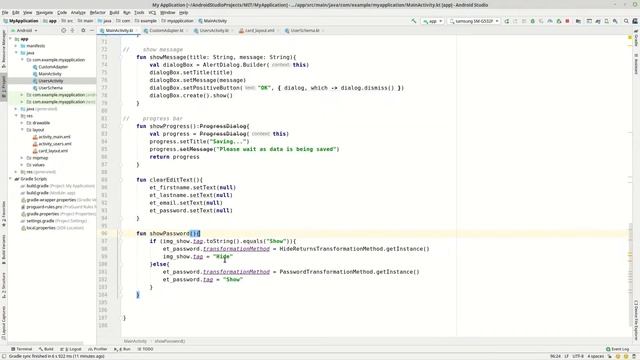Screen dimensions: 640x360
Task: Open the Help menu
Action: pyautogui.click(x=184, y=13)
